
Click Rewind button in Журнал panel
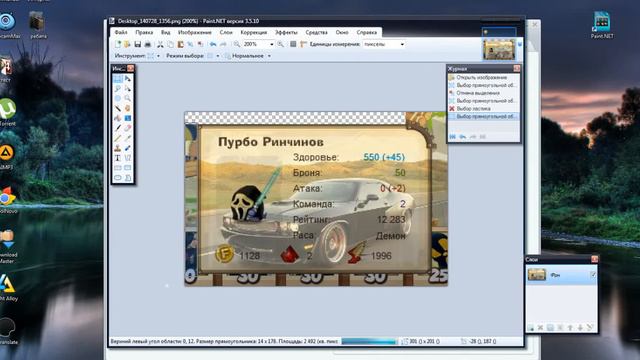coord(453,137)
